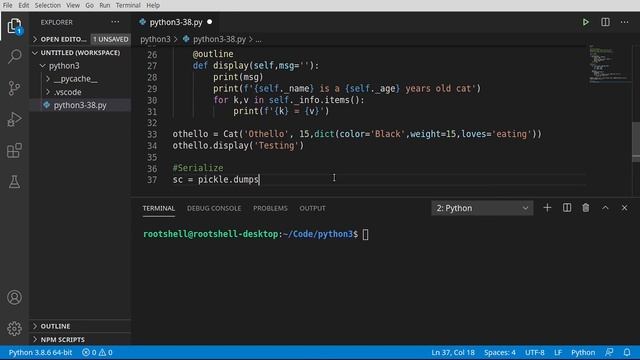Click the errors and warnings count

(x=97, y=352)
